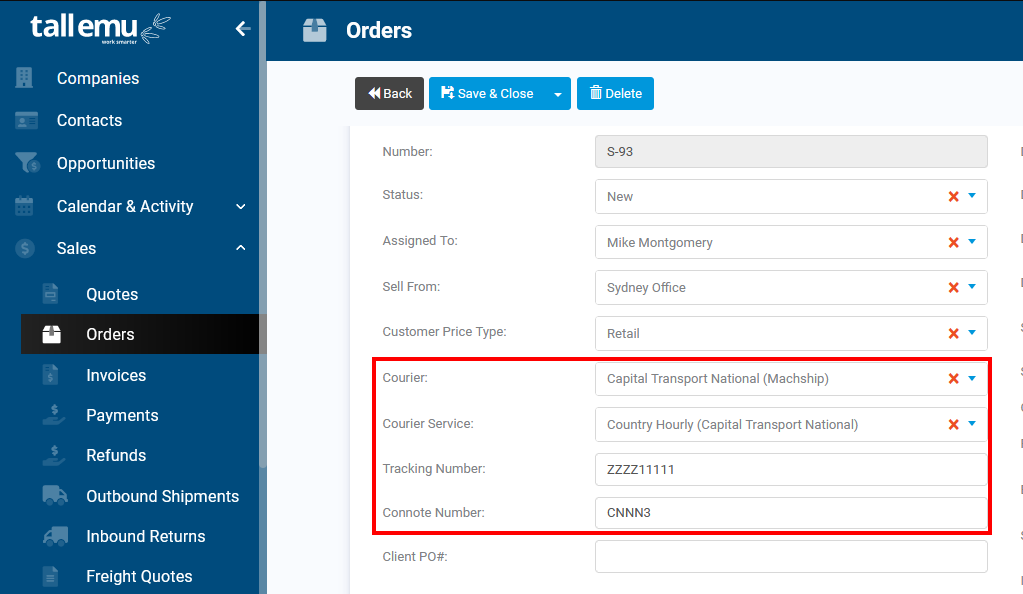Click the Tracking Number field
The image size is (1023, 594).
coord(791,469)
